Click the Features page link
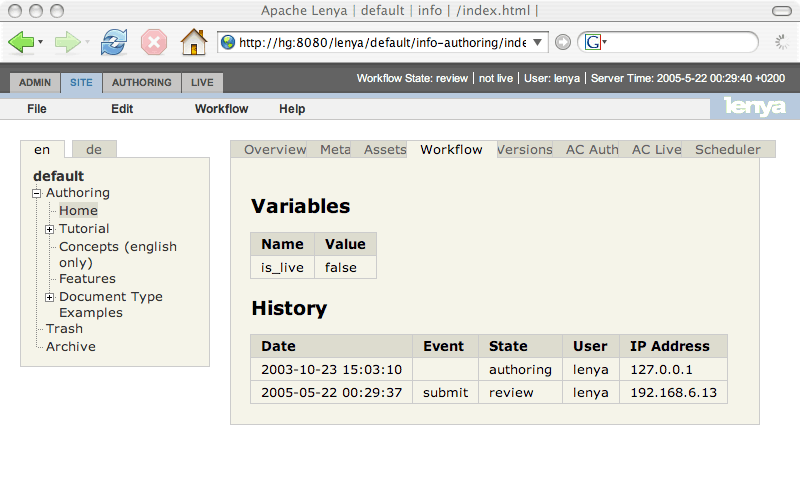 coord(87,279)
